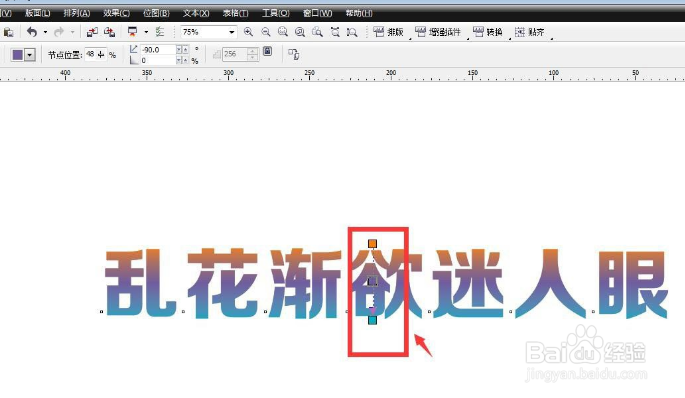Open the undo history dropdown arrow

[45, 32]
